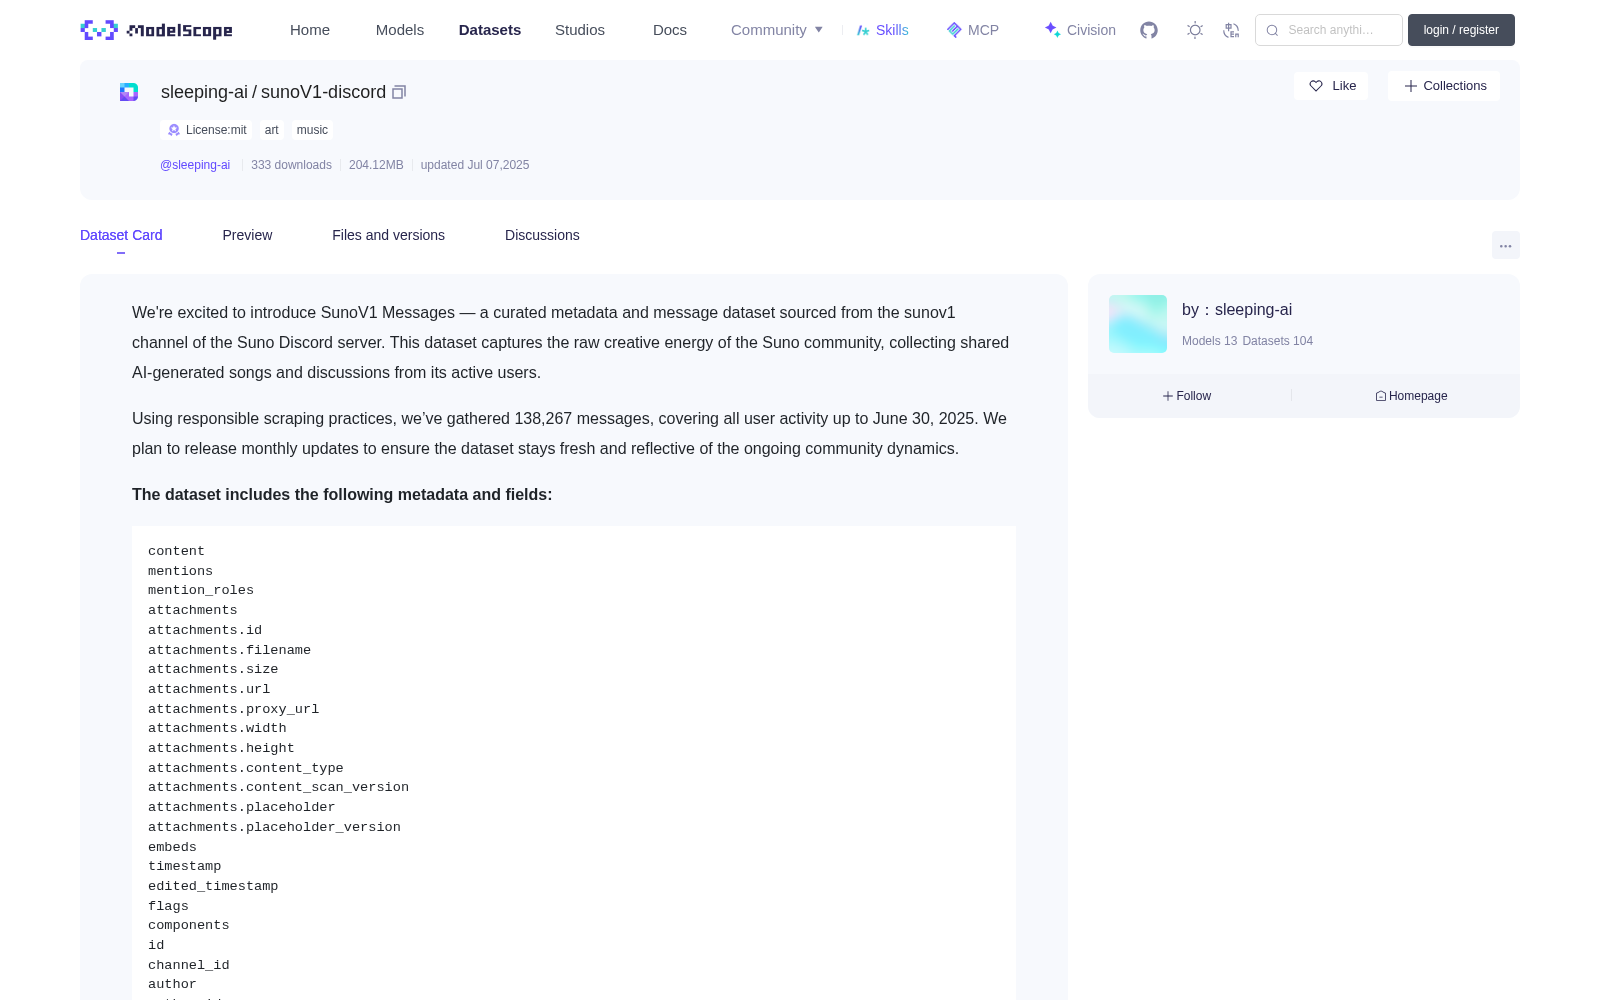
Task: Click the 'mention_roles' field line
Action: coord(201,590)
